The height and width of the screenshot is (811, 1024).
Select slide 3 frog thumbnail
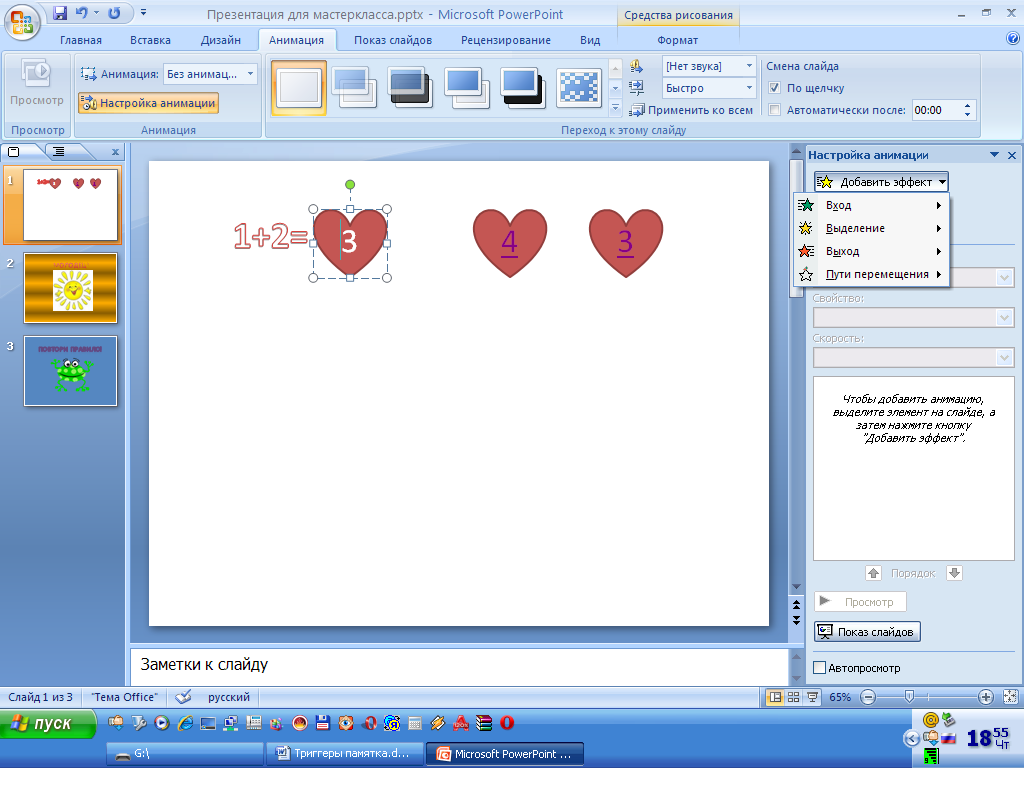click(x=71, y=371)
